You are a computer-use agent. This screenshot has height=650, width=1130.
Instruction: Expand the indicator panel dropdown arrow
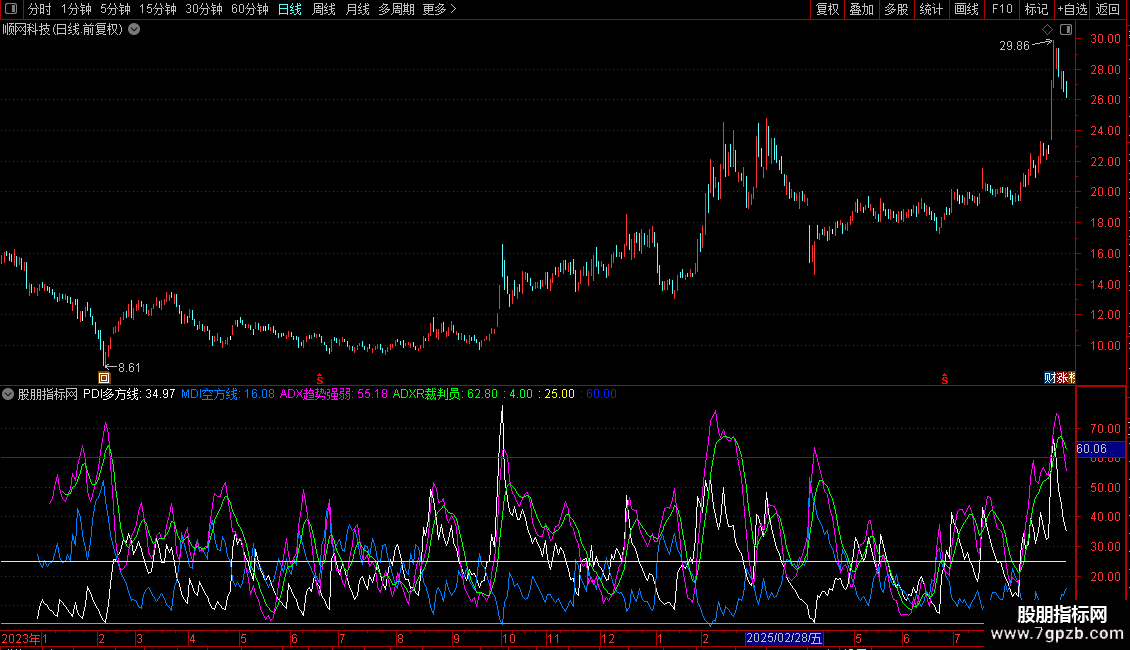tap(8, 394)
